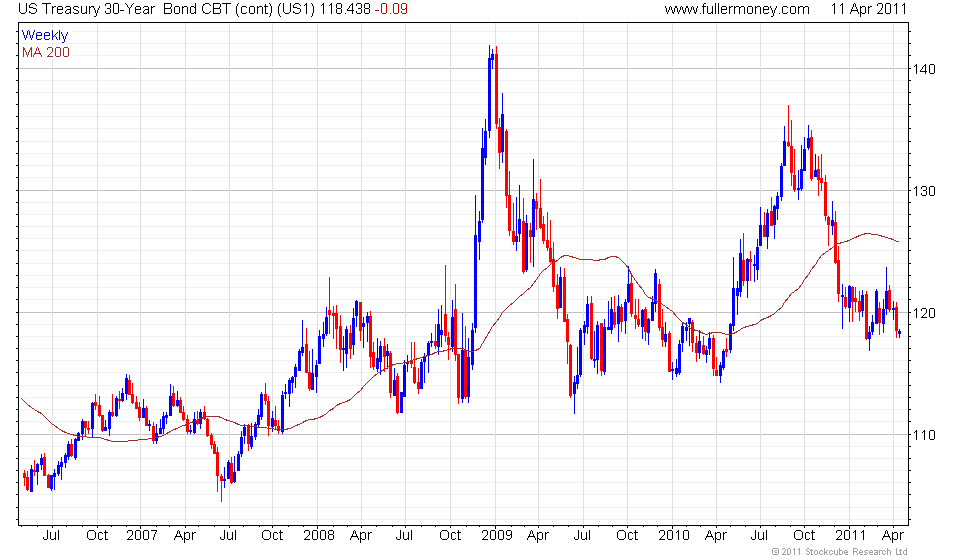Image resolution: width=960 pixels, height=560 pixels.
Task: Click the 2010 year label on time axis
Action: point(673,536)
